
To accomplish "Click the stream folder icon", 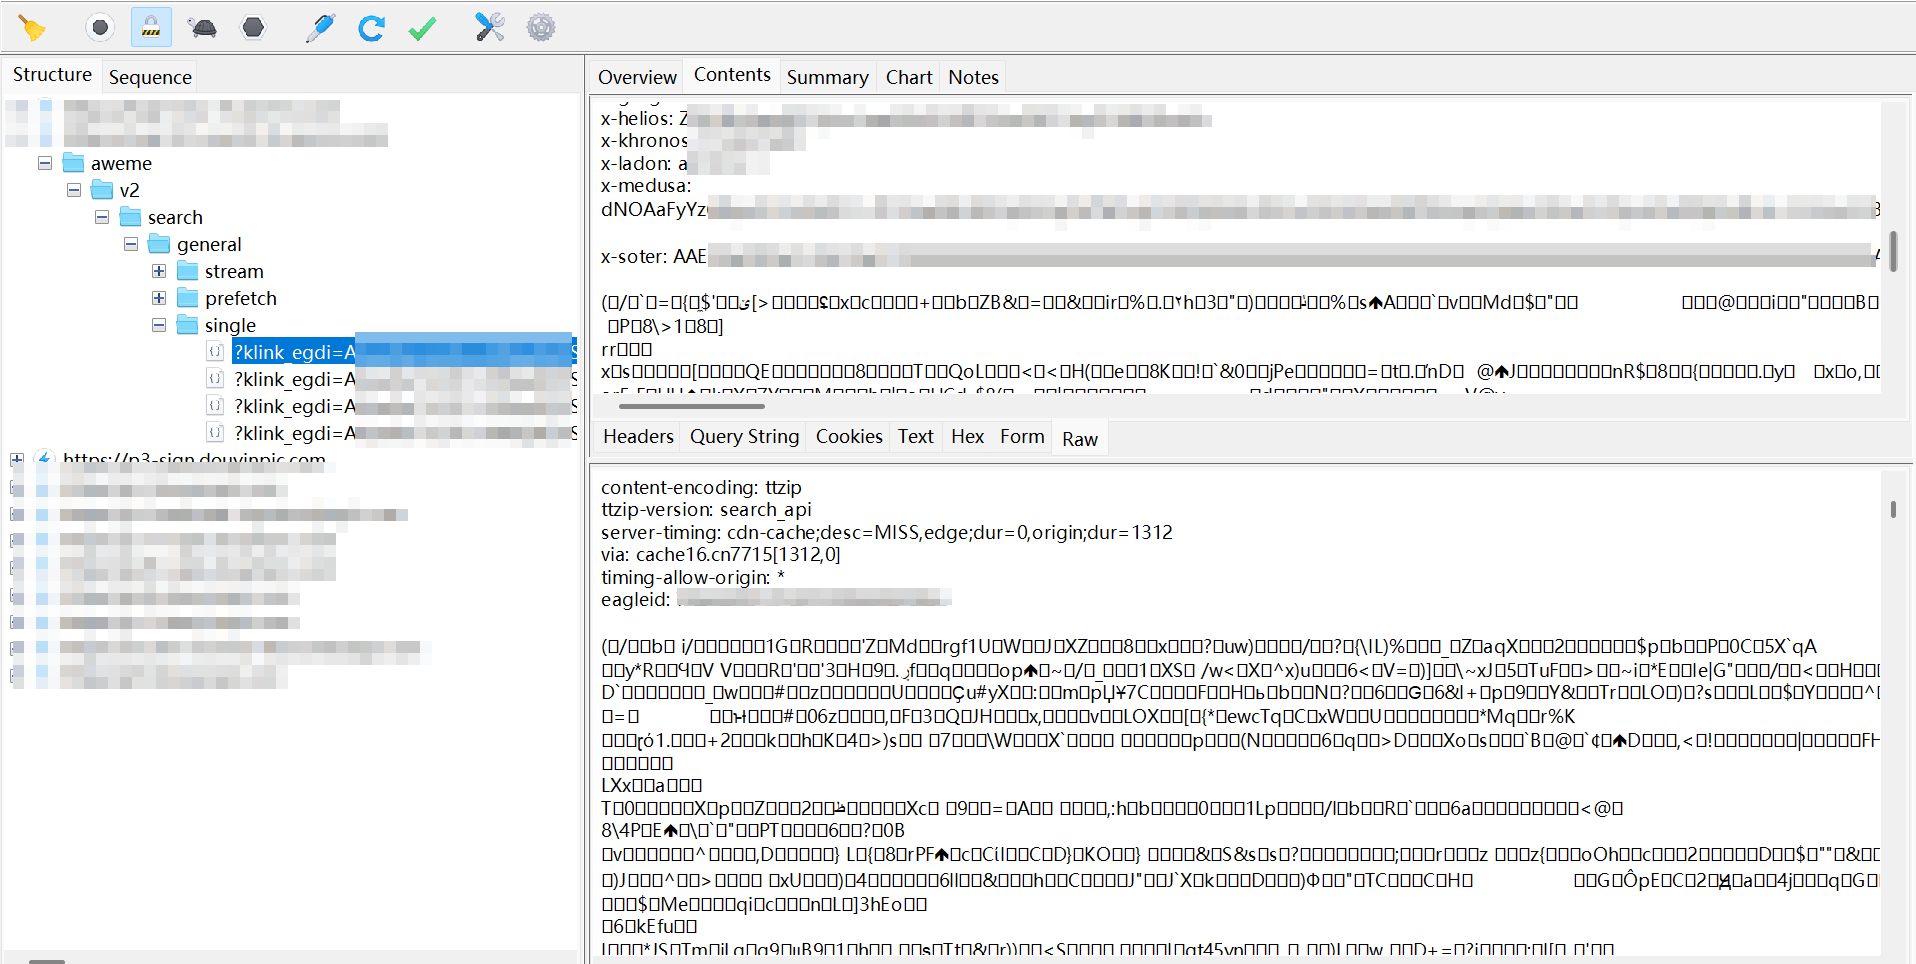I will click(188, 271).
